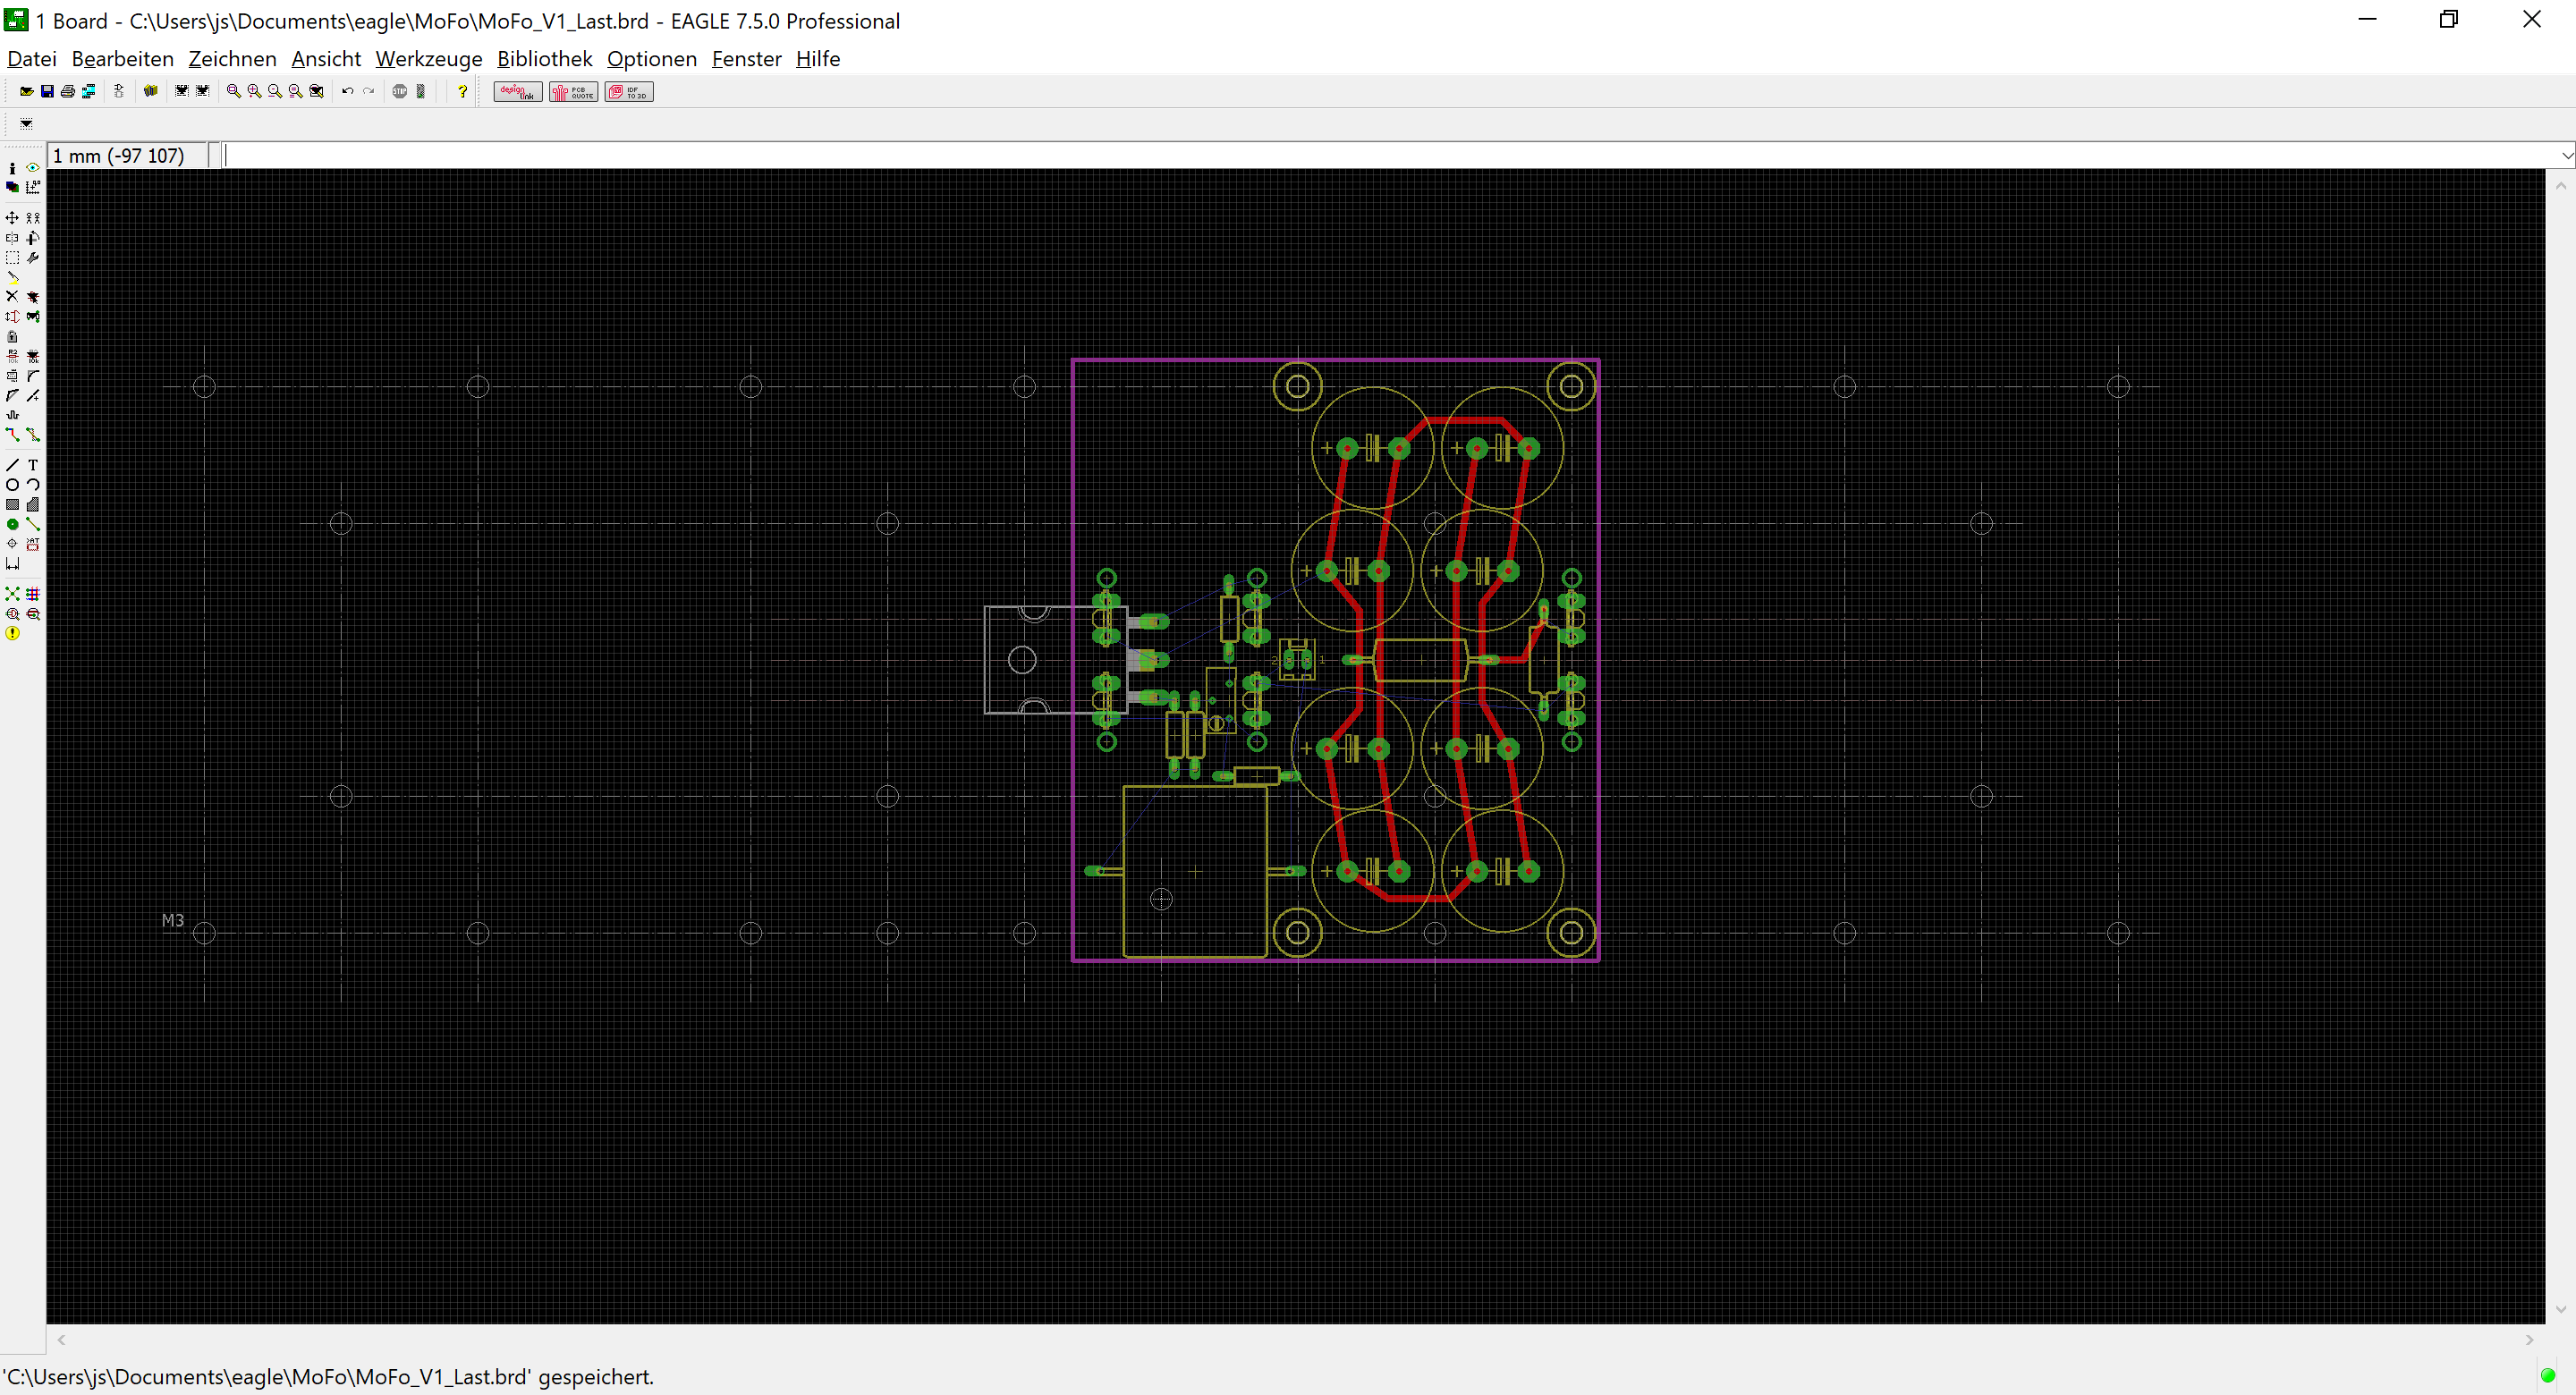Select the Value tool

point(33,356)
